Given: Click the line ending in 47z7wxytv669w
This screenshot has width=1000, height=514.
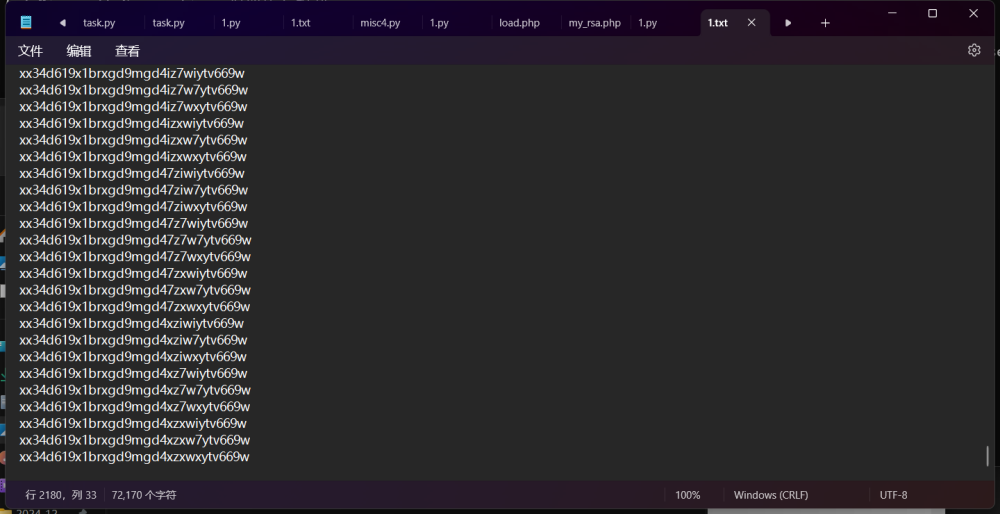Looking at the screenshot, I should pyautogui.click(x=135, y=256).
